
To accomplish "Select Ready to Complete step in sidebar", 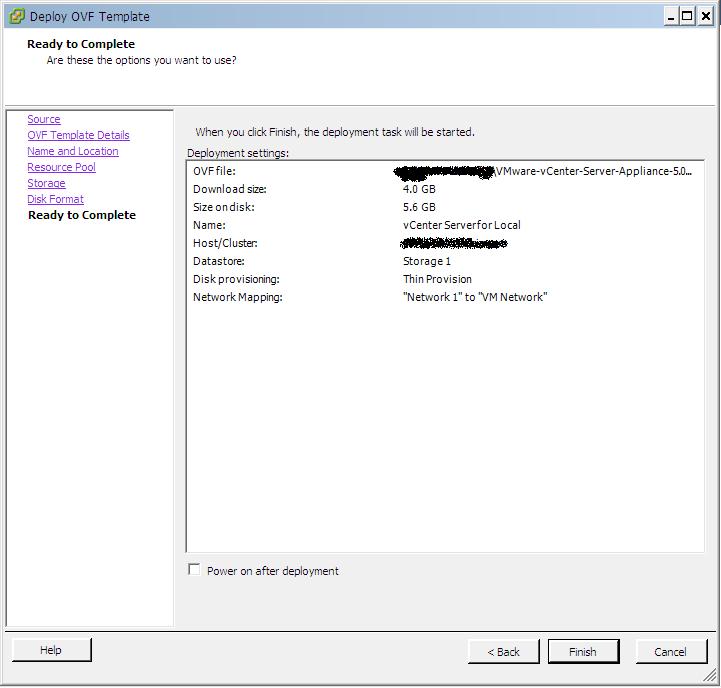I will (x=82, y=215).
